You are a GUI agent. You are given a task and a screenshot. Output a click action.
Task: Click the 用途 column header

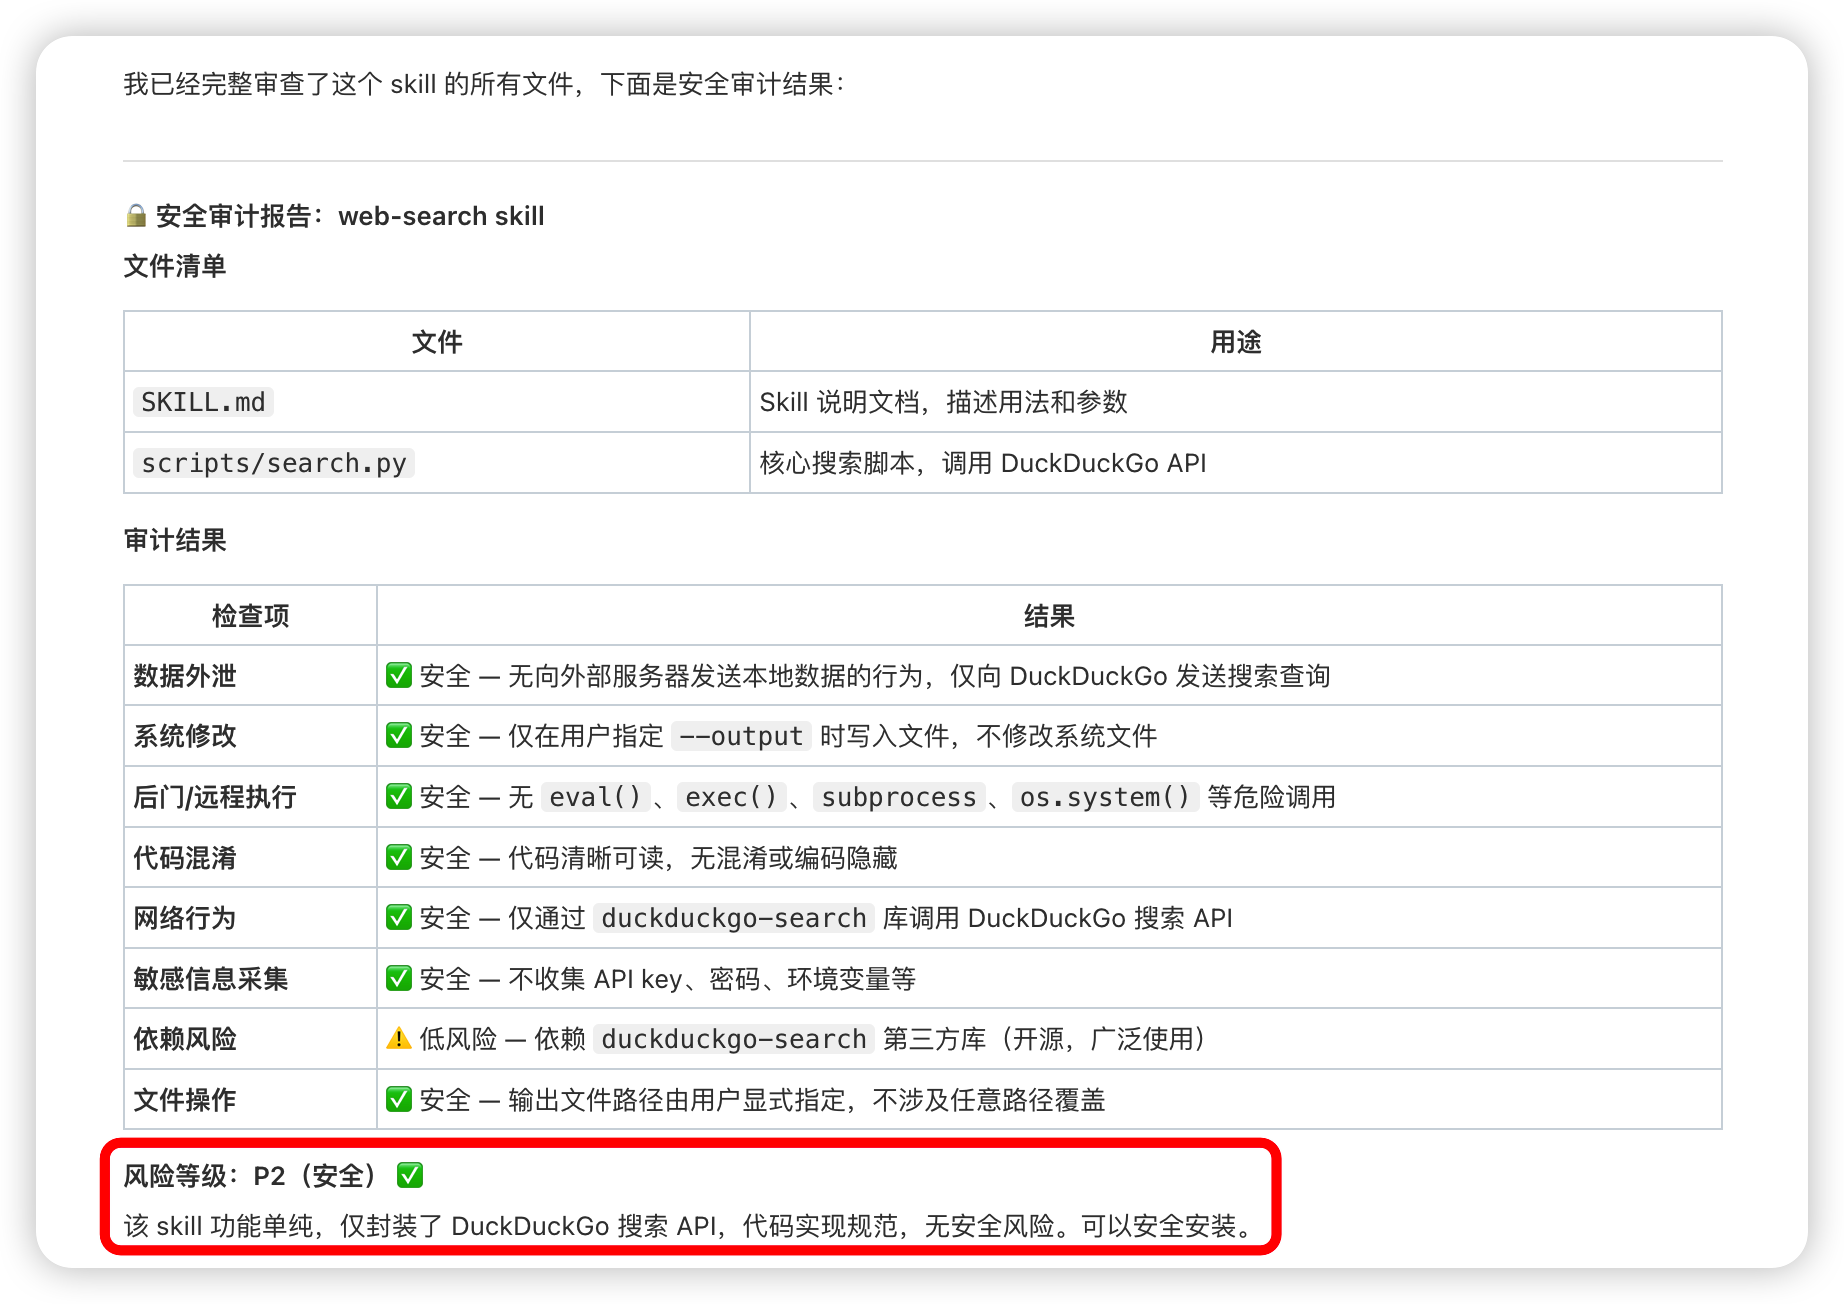tap(1235, 342)
